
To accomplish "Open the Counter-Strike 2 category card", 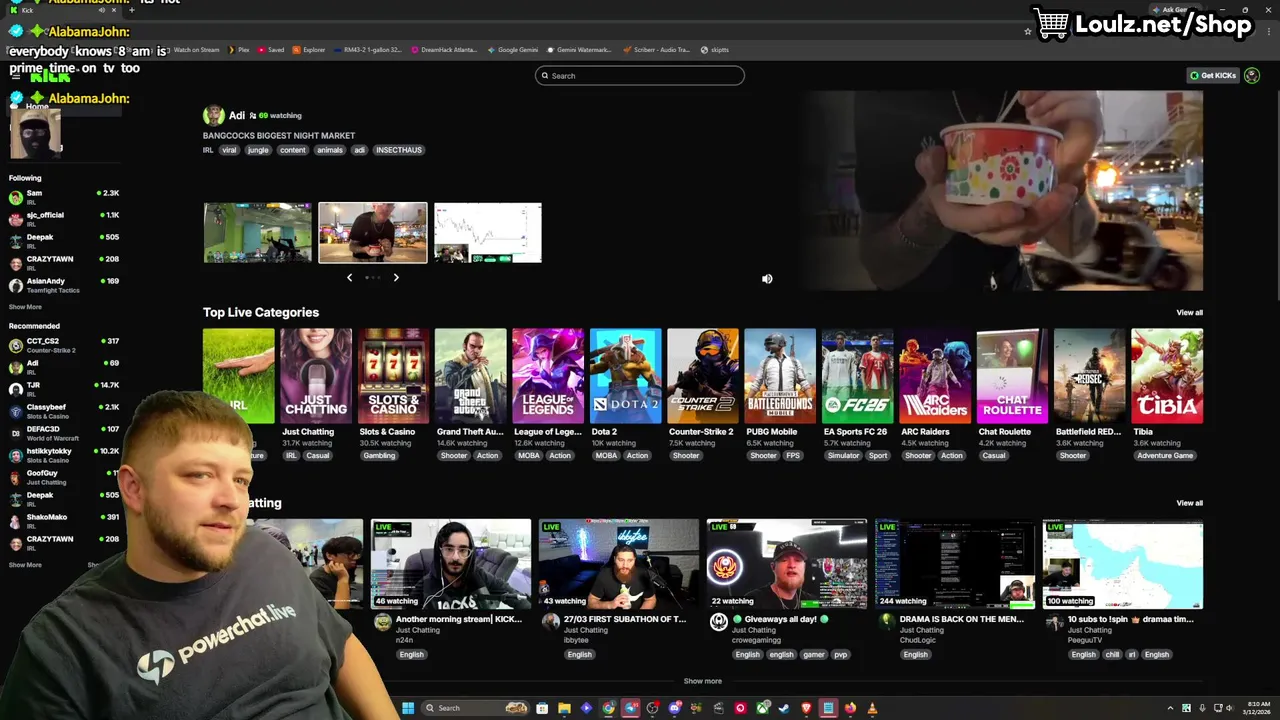I will click(x=703, y=376).
